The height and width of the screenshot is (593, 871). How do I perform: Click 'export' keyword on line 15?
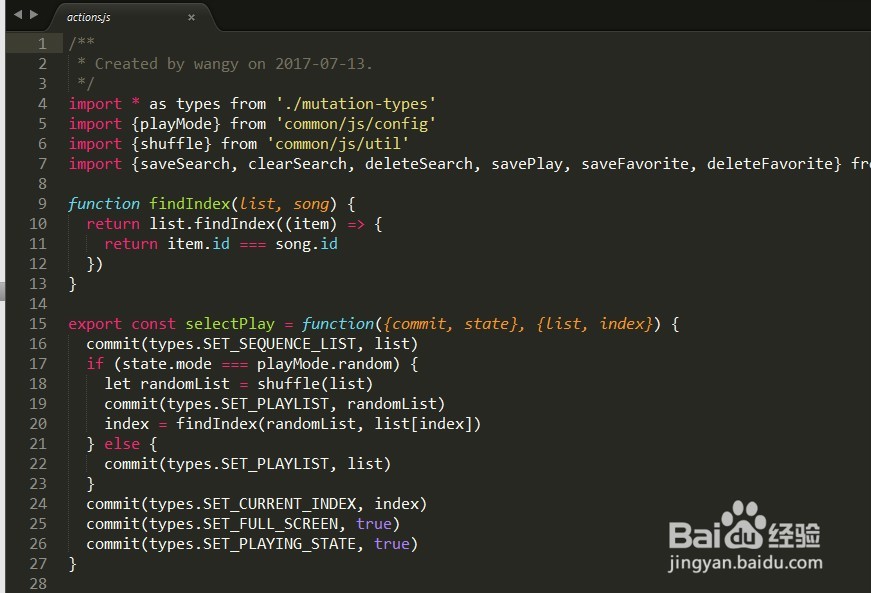pyautogui.click(x=95, y=324)
